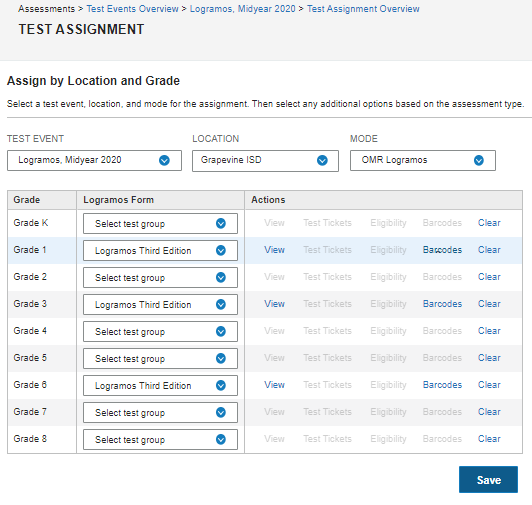Screen dimensions: 532x505
Task: Open Grade 3 Logramos Form dropdown
Action: tap(160, 304)
